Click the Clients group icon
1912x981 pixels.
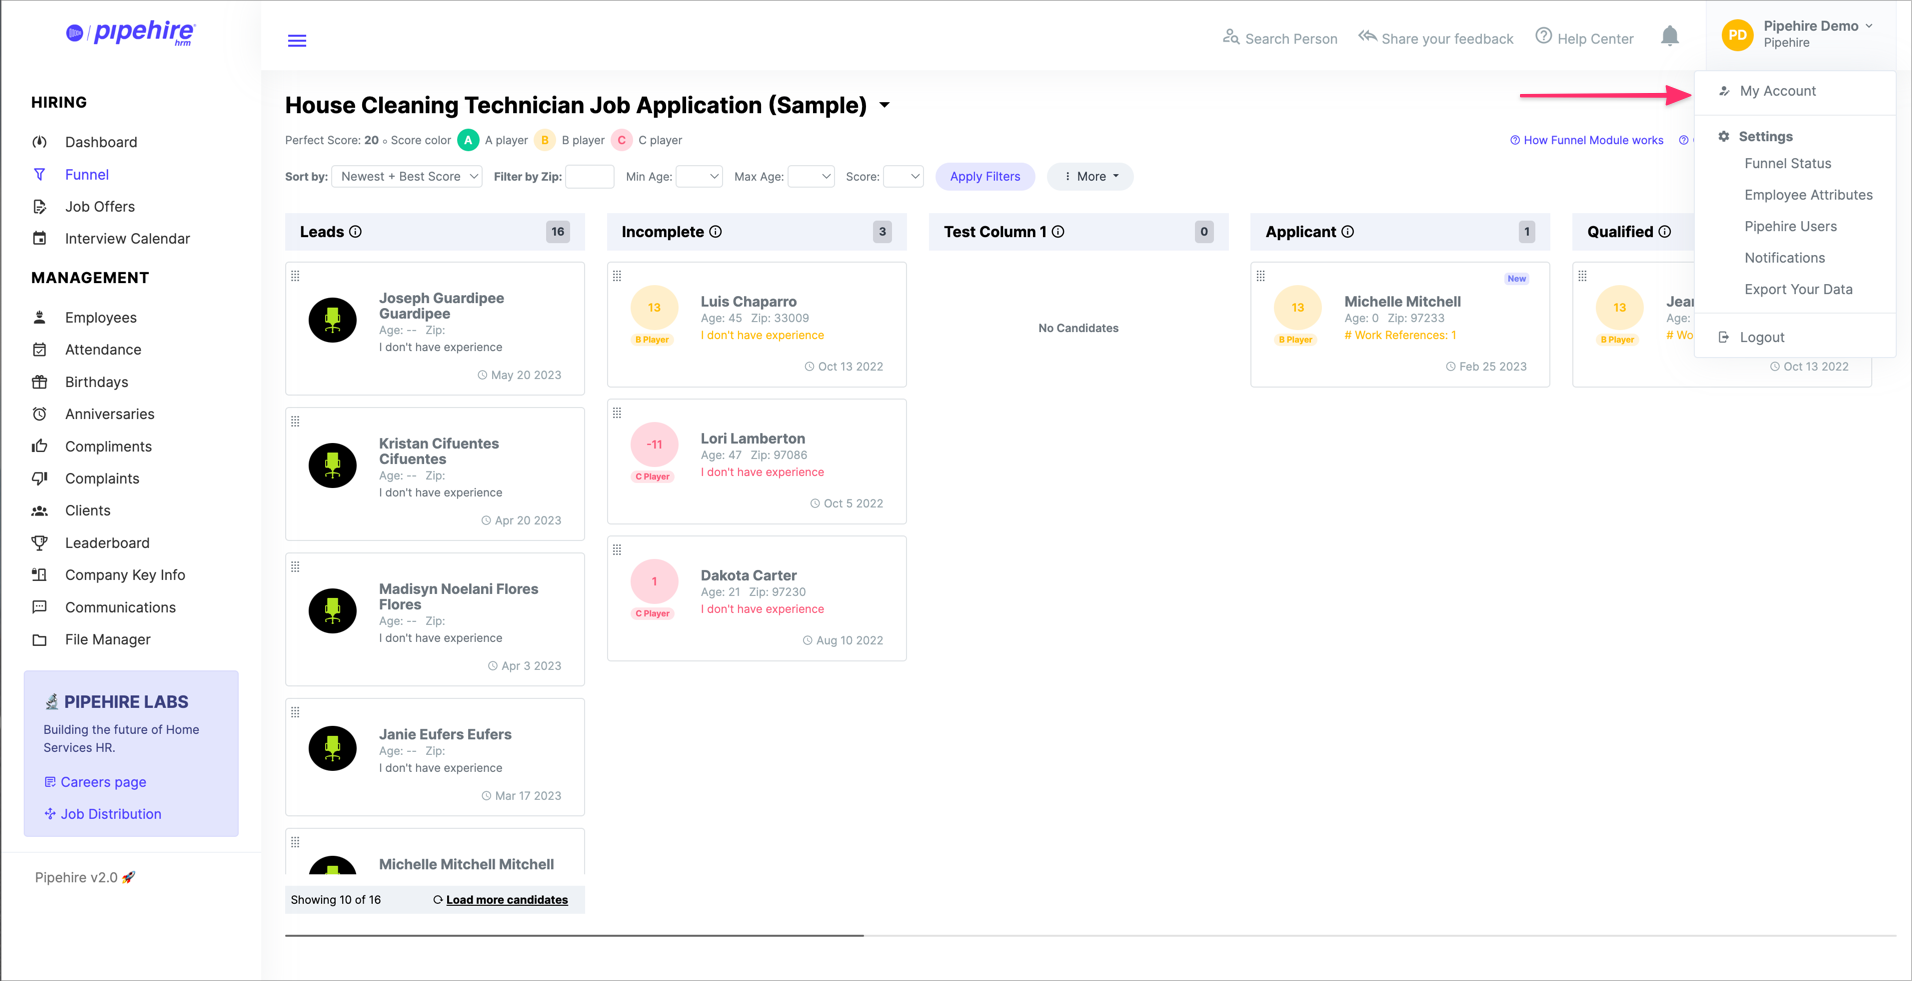point(40,510)
